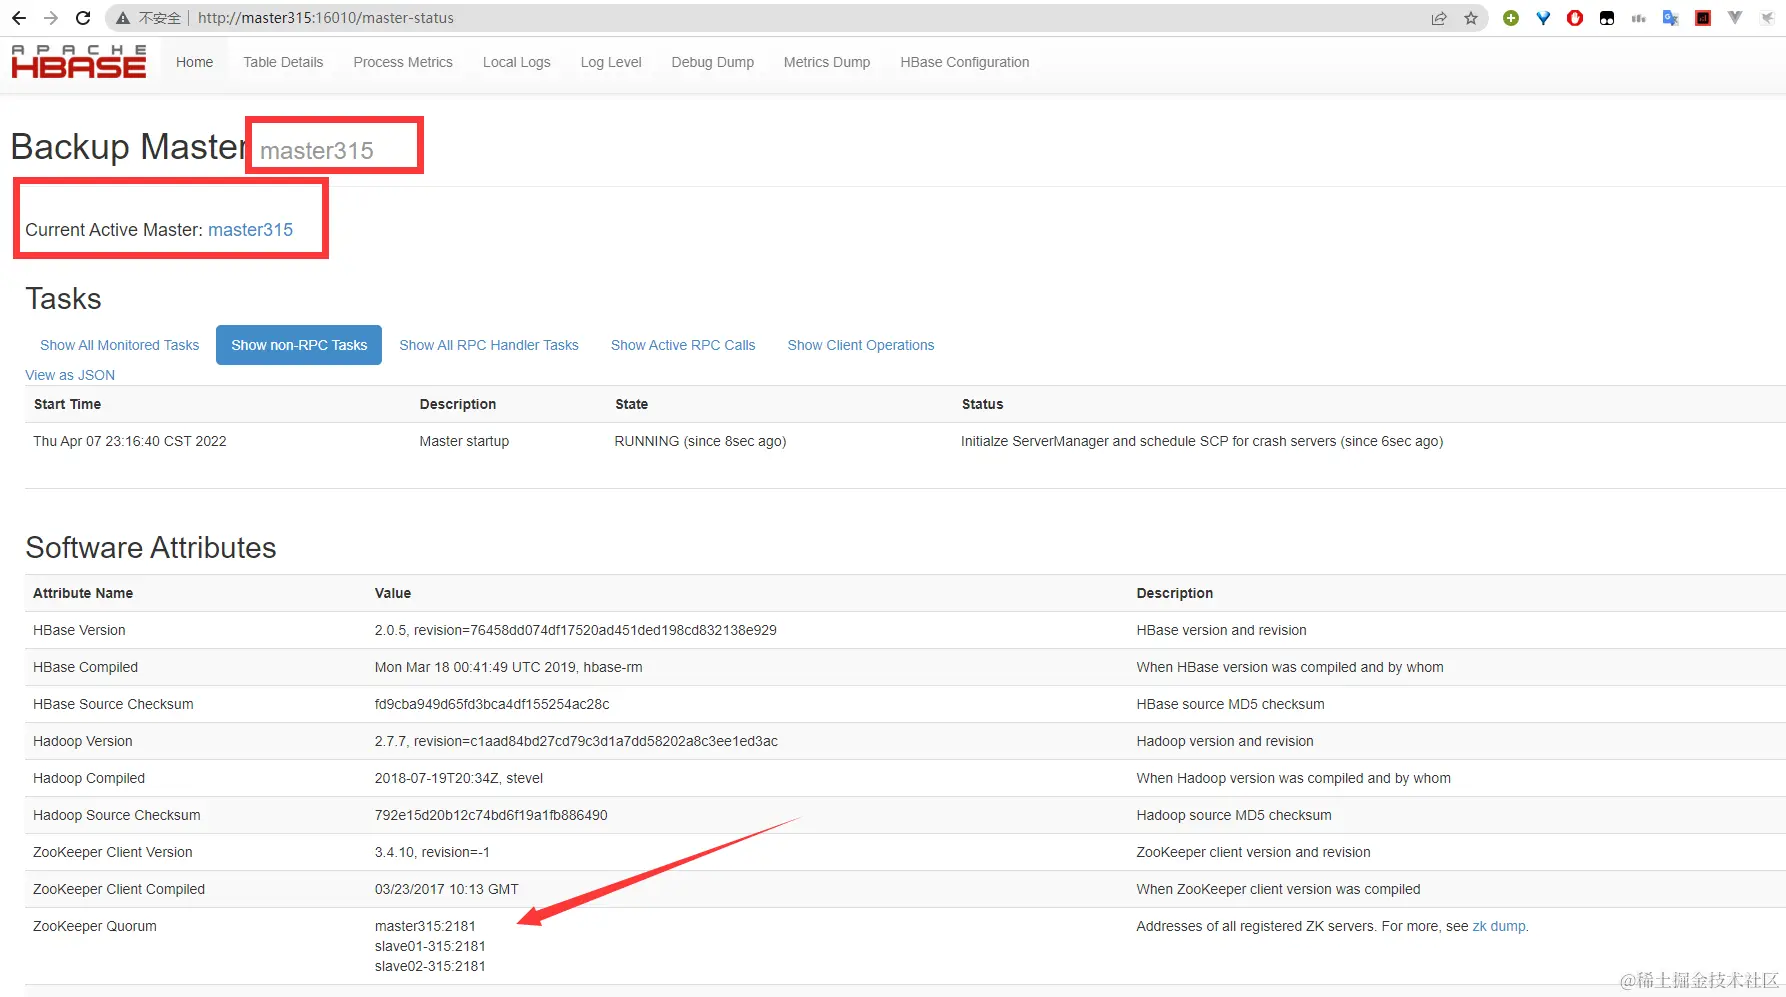Click the Backup Master page heading
Viewport: 1786px width, 997px height.
[x=129, y=147]
